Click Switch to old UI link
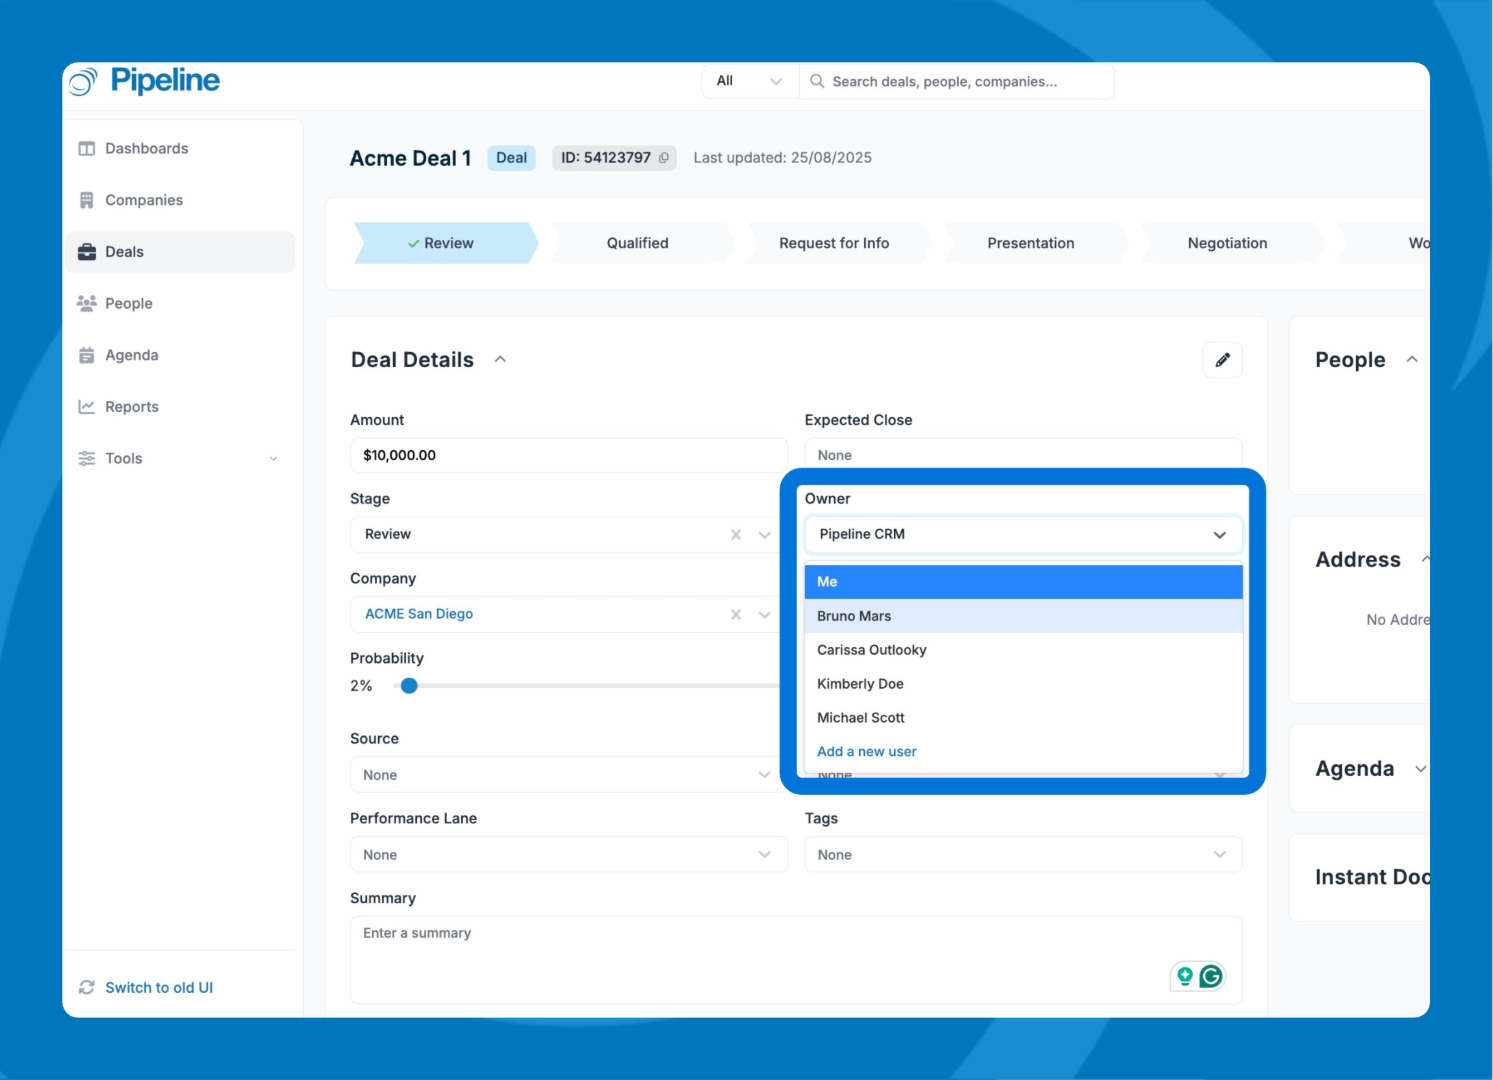1493x1080 pixels. 159,988
